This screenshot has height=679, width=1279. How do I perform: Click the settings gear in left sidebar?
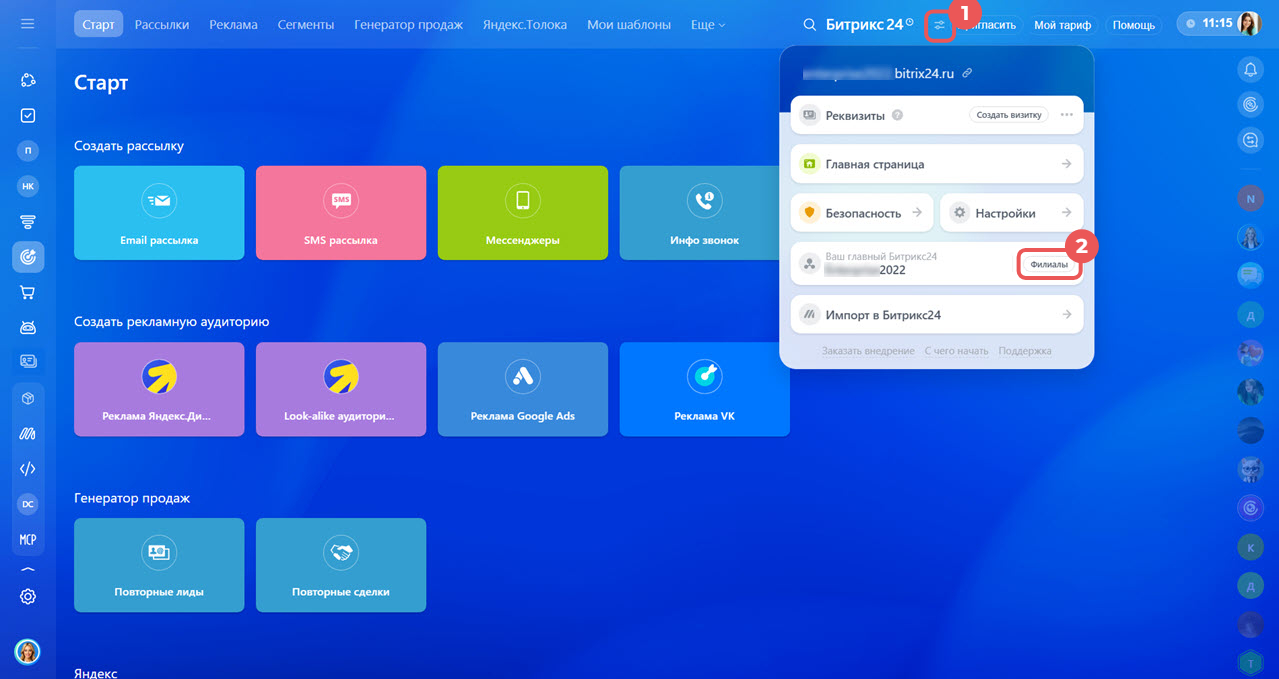pyautogui.click(x=28, y=596)
